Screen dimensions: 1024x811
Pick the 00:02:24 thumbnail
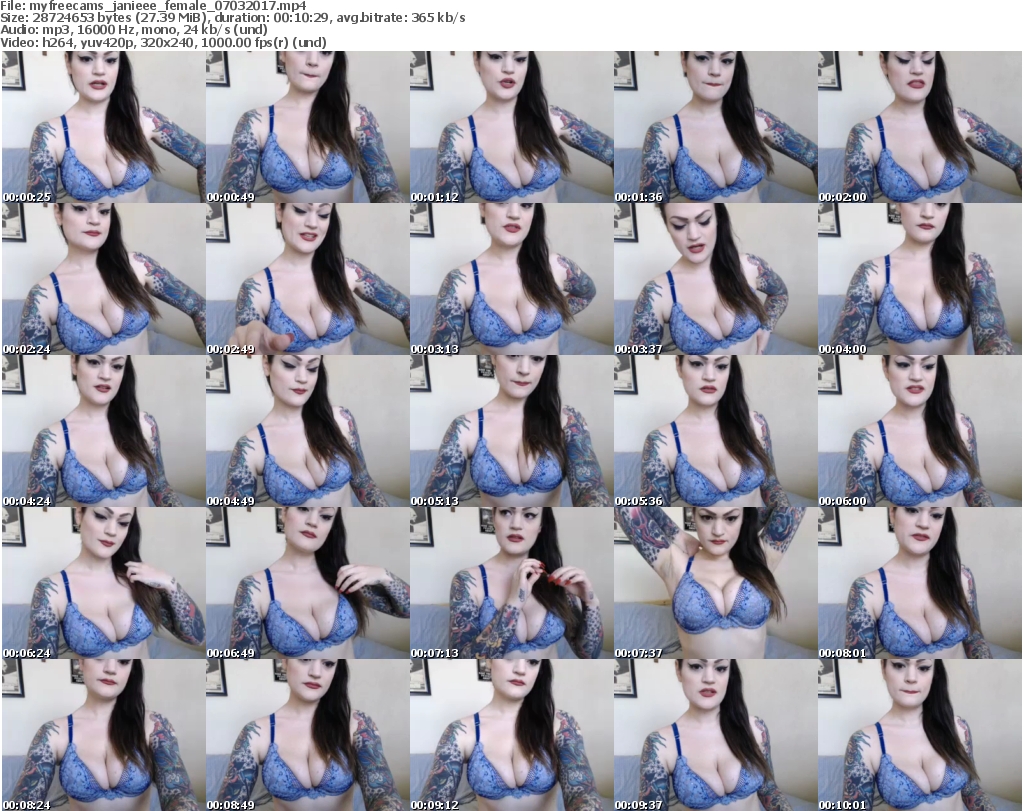point(103,279)
